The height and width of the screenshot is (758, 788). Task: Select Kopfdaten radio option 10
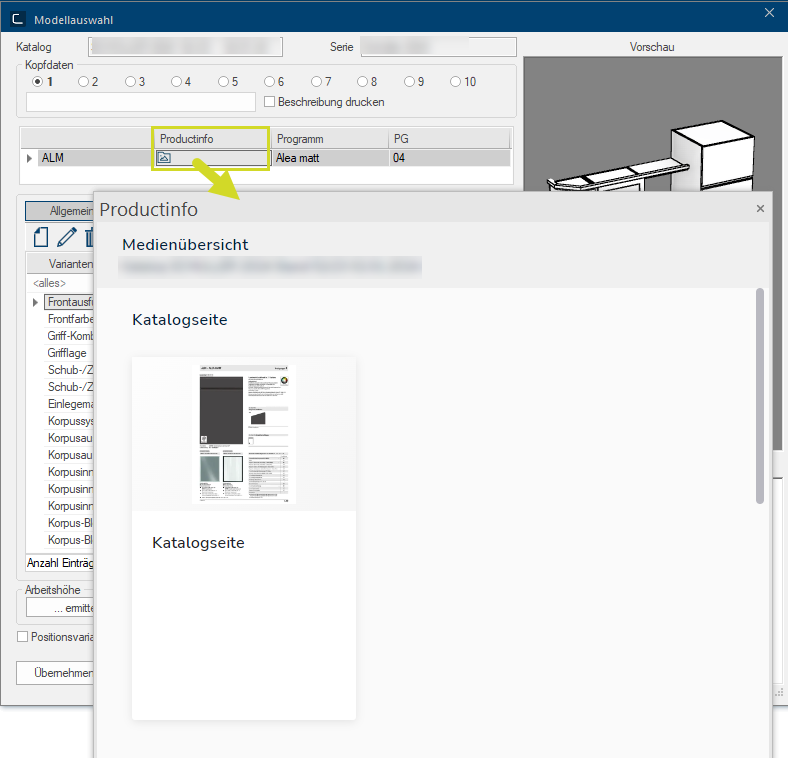coord(456,82)
